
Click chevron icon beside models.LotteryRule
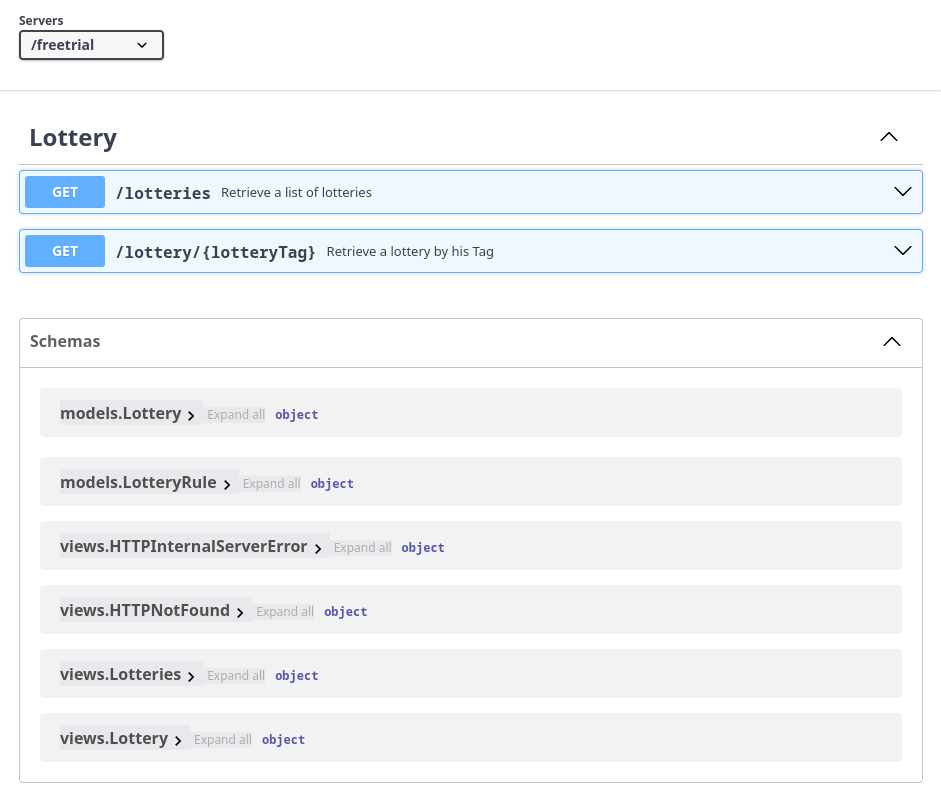(x=227, y=484)
